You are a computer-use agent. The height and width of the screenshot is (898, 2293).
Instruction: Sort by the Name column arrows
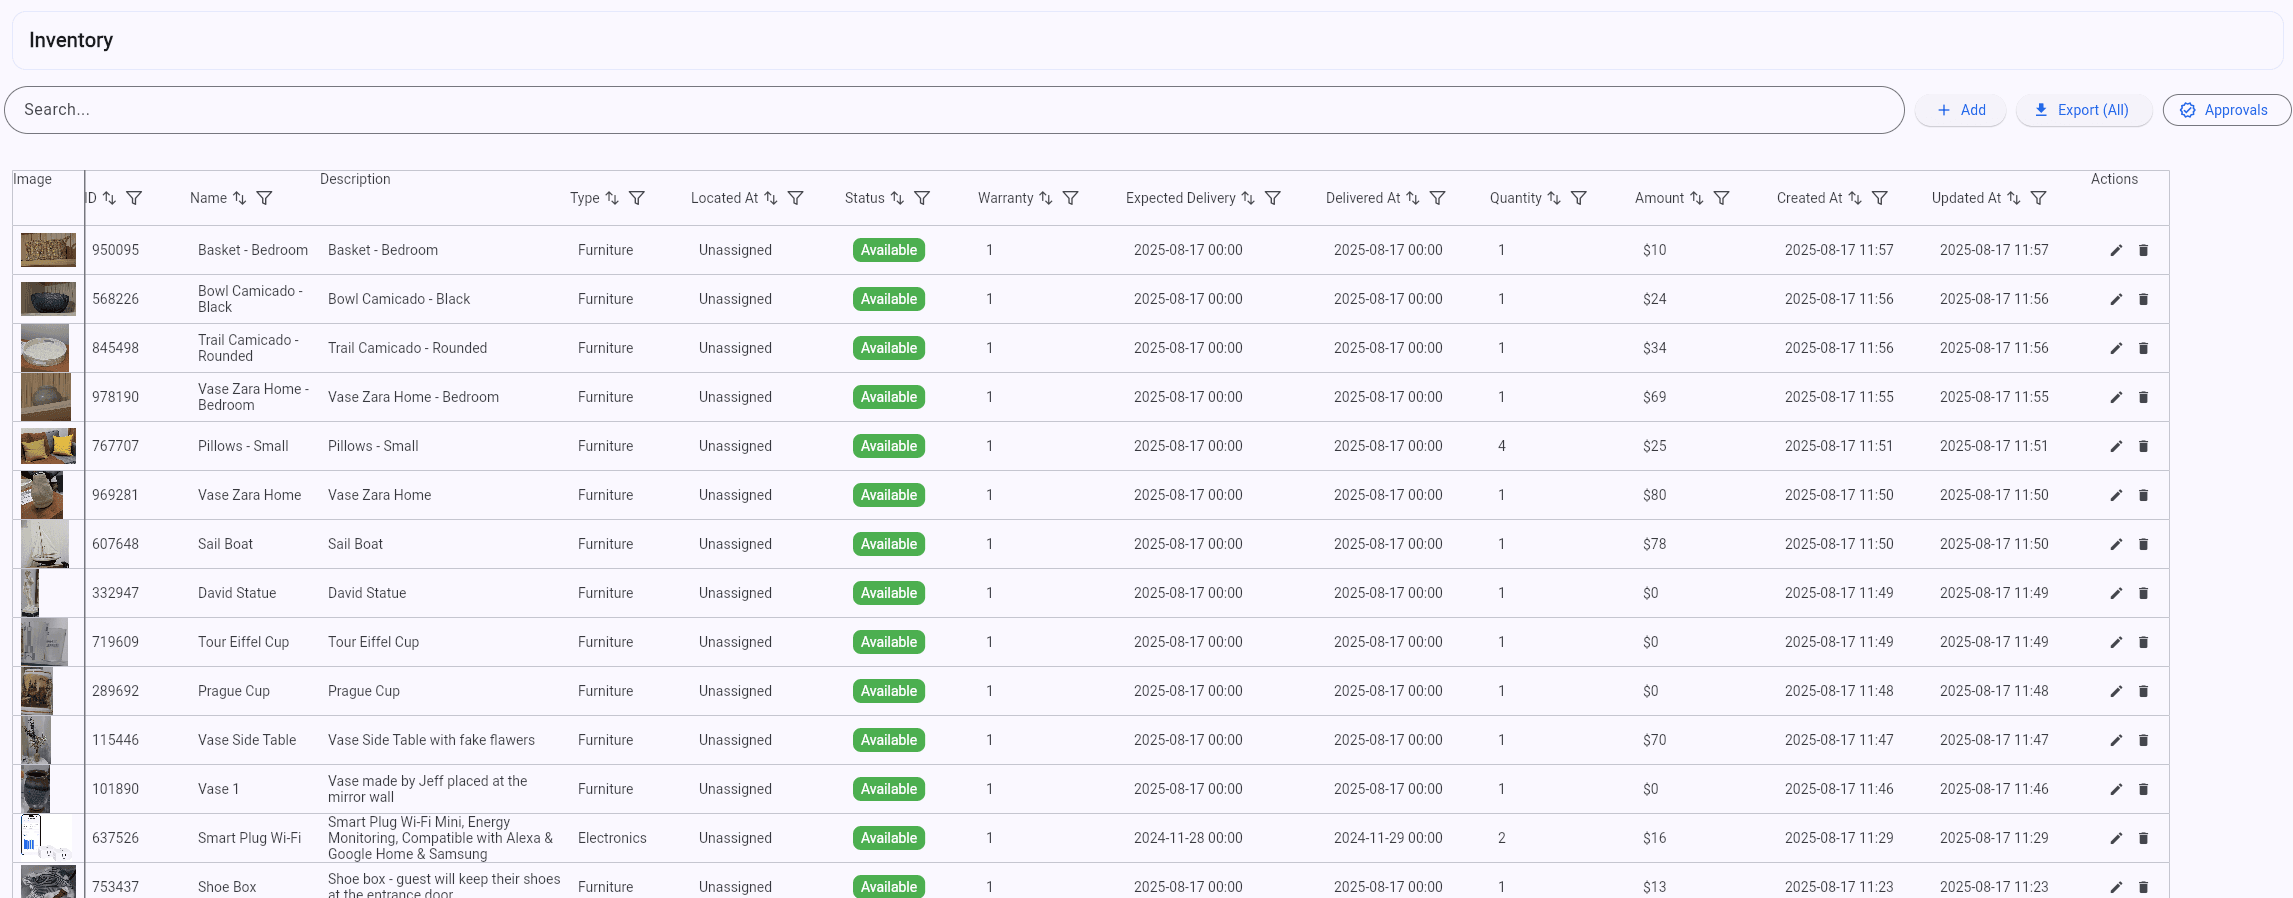pos(240,198)
